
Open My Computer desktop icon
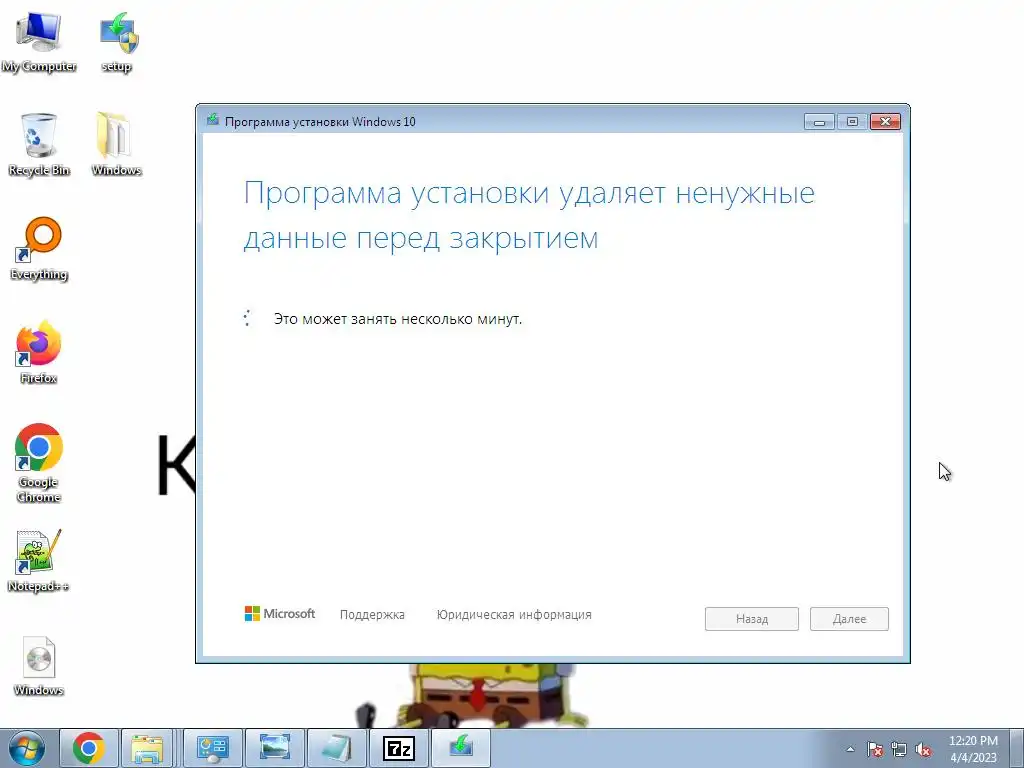coord(39,41)
